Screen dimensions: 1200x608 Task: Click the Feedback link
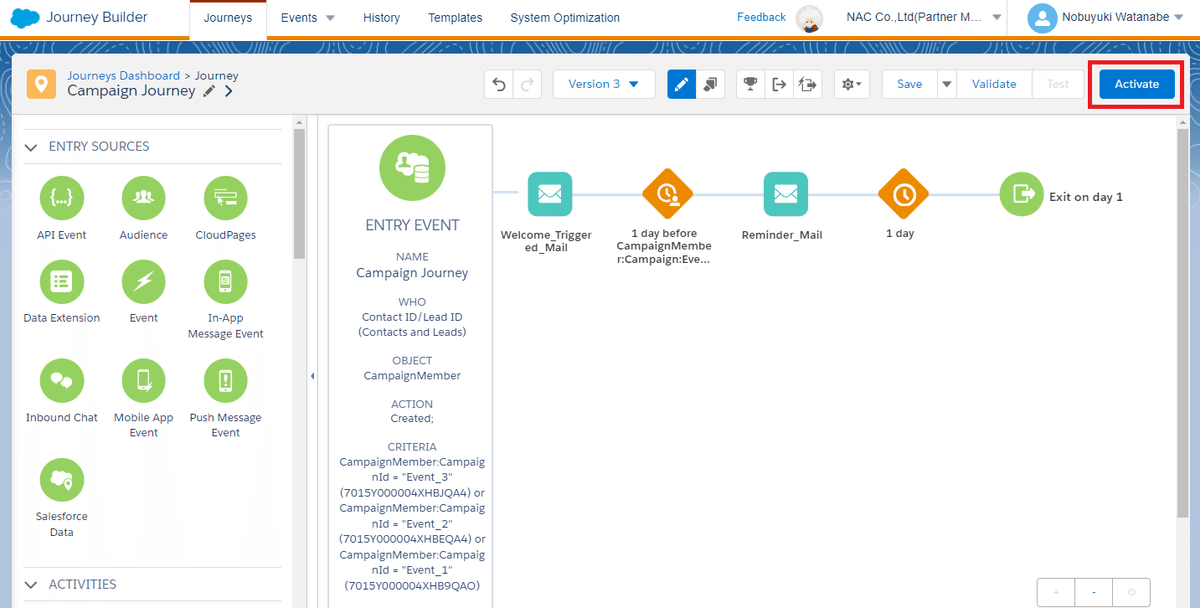(761, 17)
